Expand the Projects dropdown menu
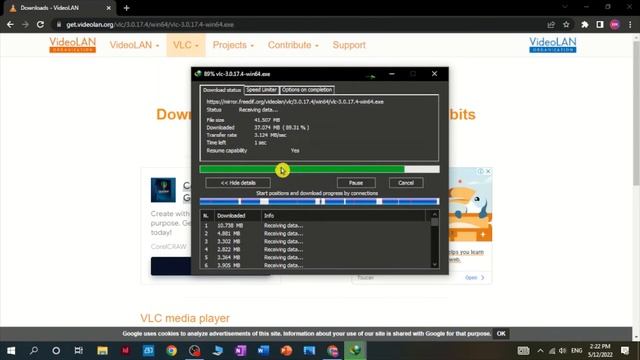This screenshot has width=640, height=360. point(233,45)
